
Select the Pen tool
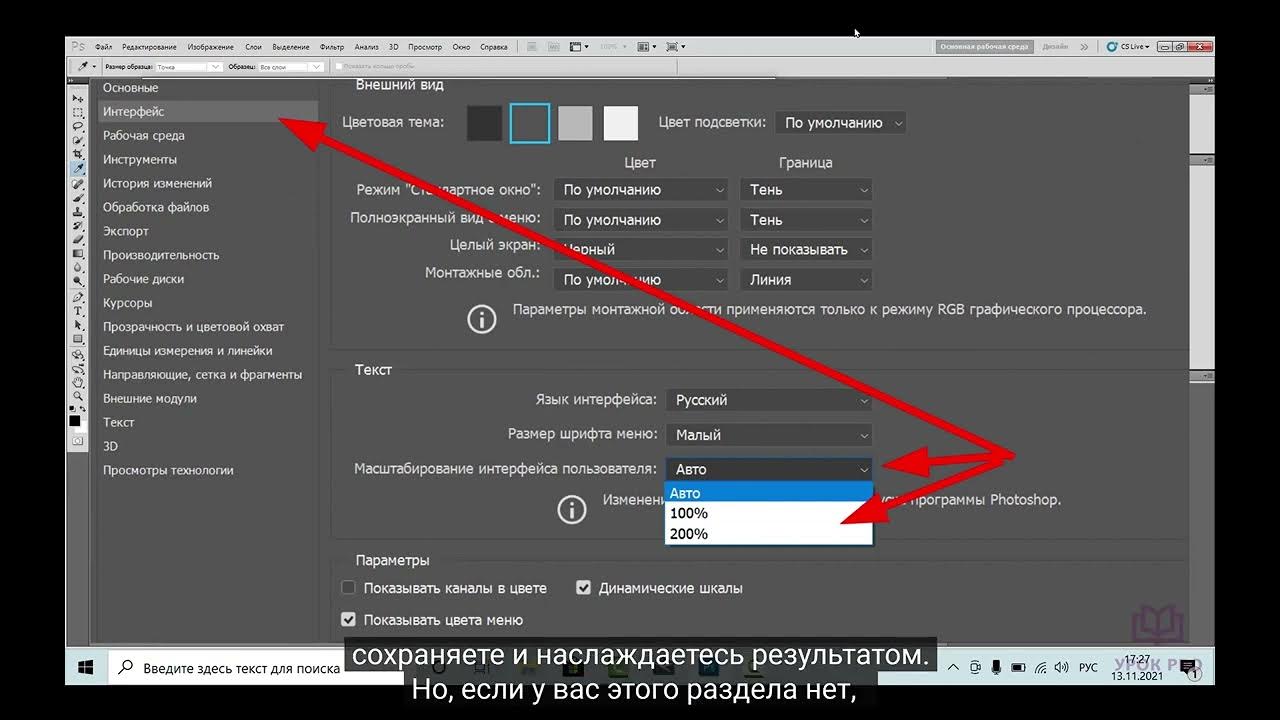[77, 297]
